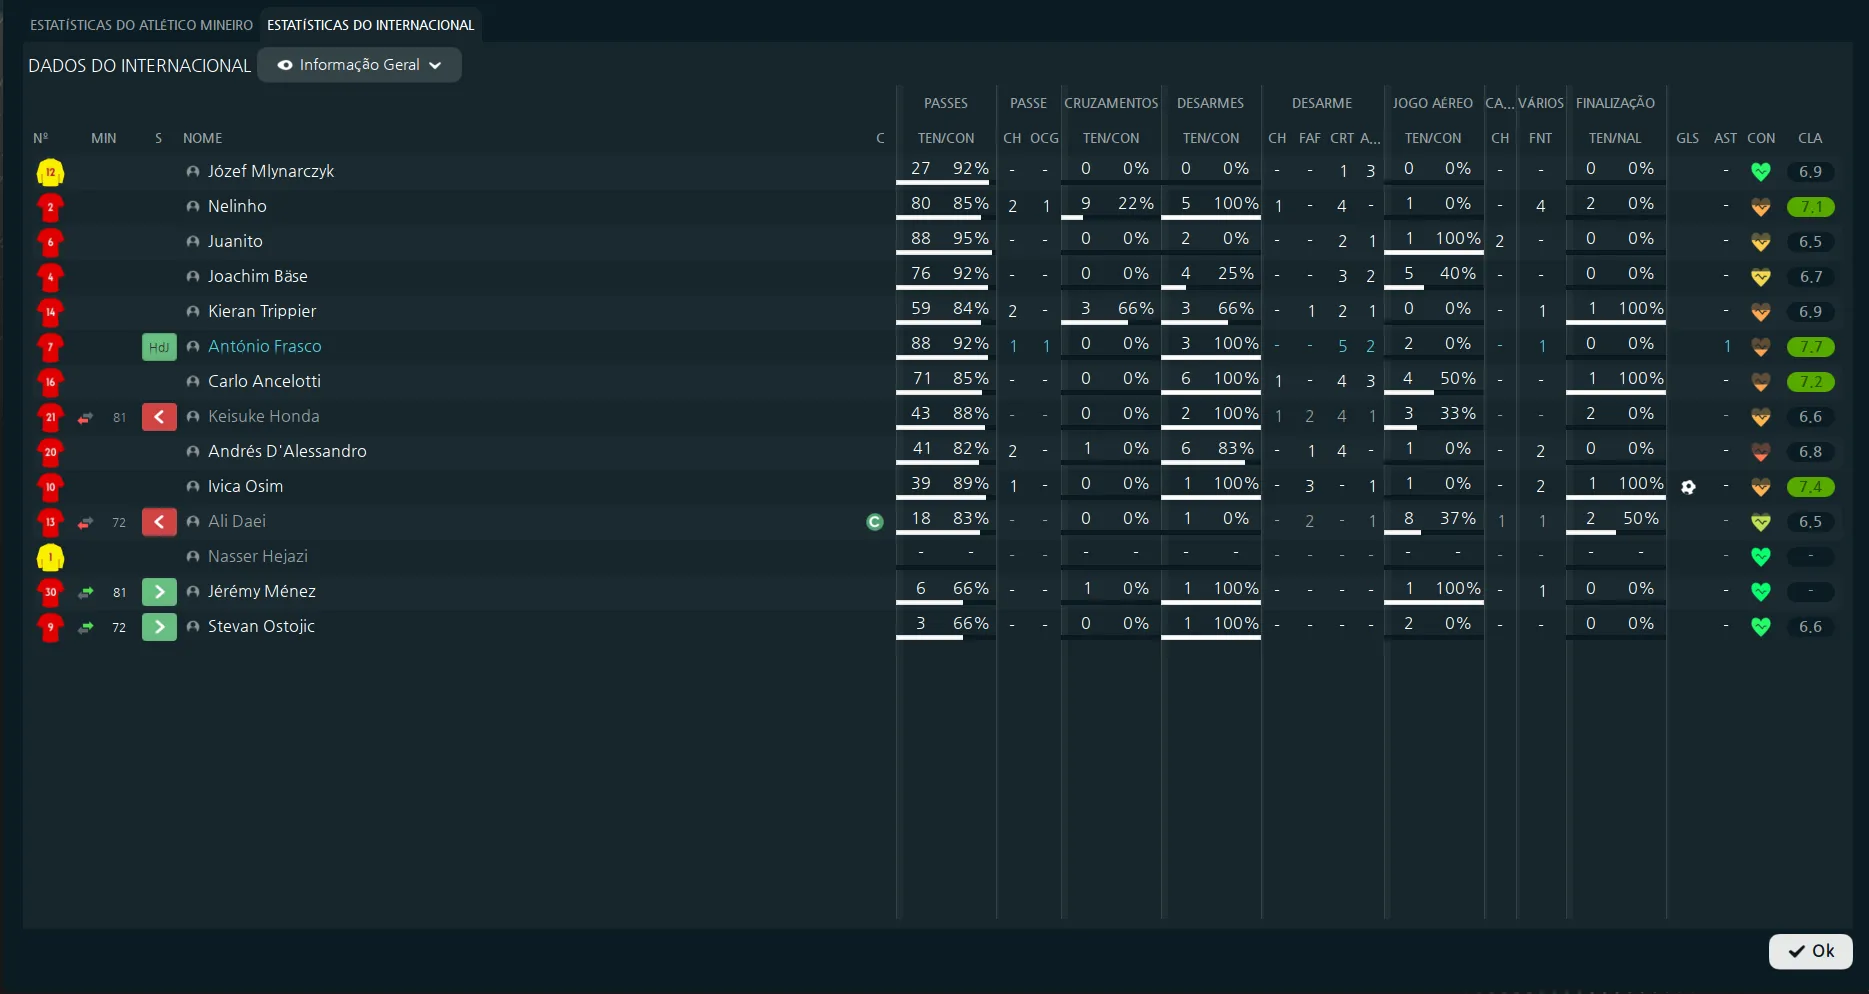Click the CRUZAMENTOS group header

tap(1111, 103)
